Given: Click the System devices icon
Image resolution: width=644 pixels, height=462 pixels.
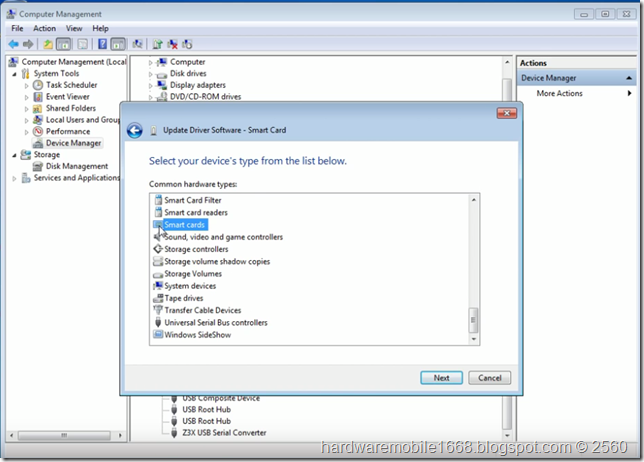Looking at the screenshot, I should point(158,286).
